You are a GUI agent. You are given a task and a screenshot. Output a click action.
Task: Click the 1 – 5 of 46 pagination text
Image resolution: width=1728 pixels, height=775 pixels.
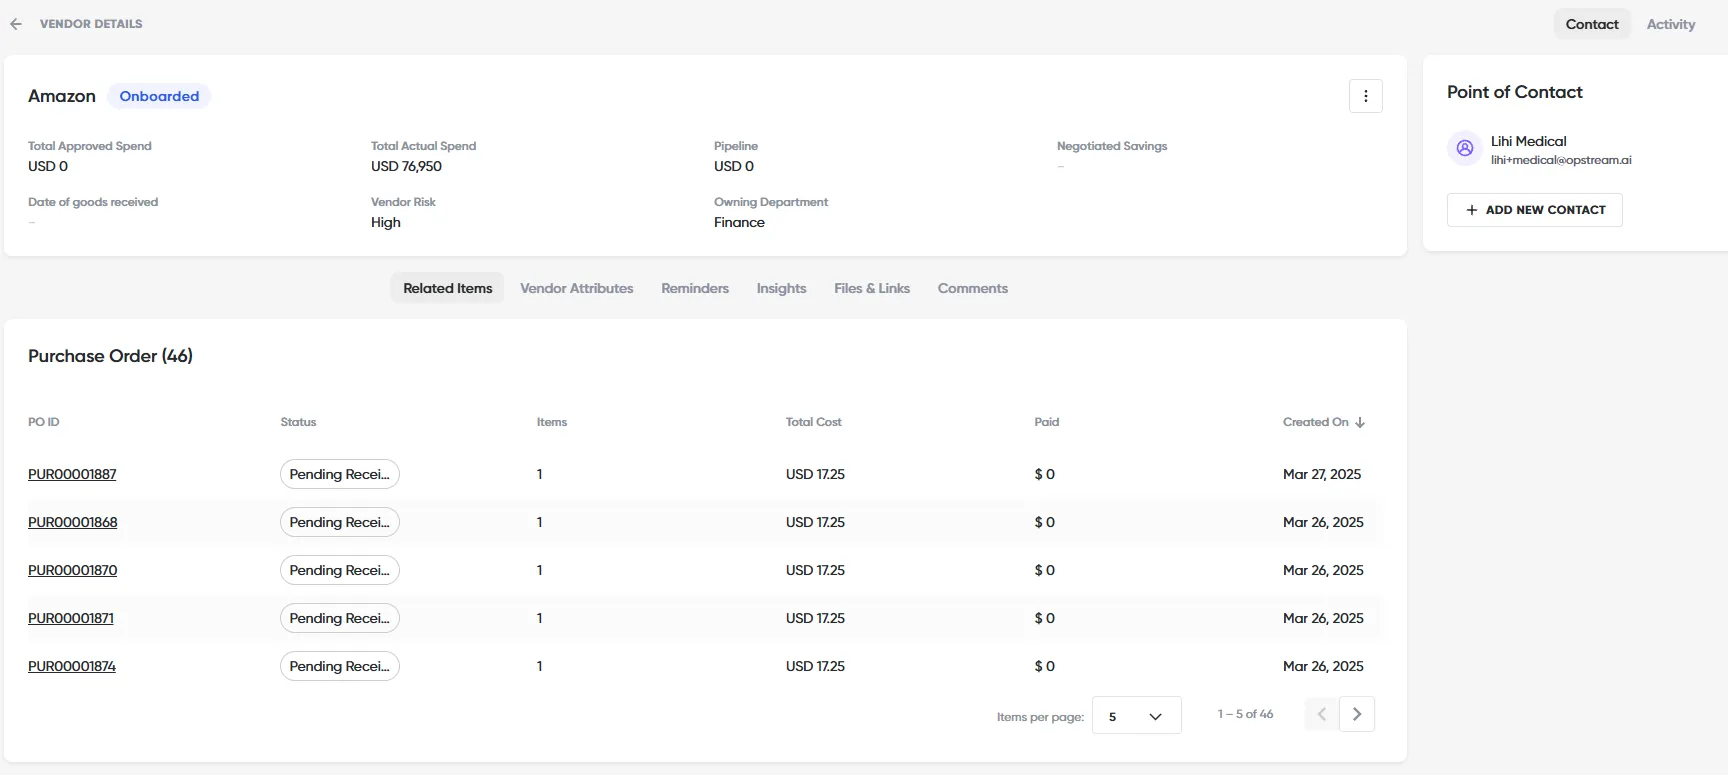[x=1245, y=714]
